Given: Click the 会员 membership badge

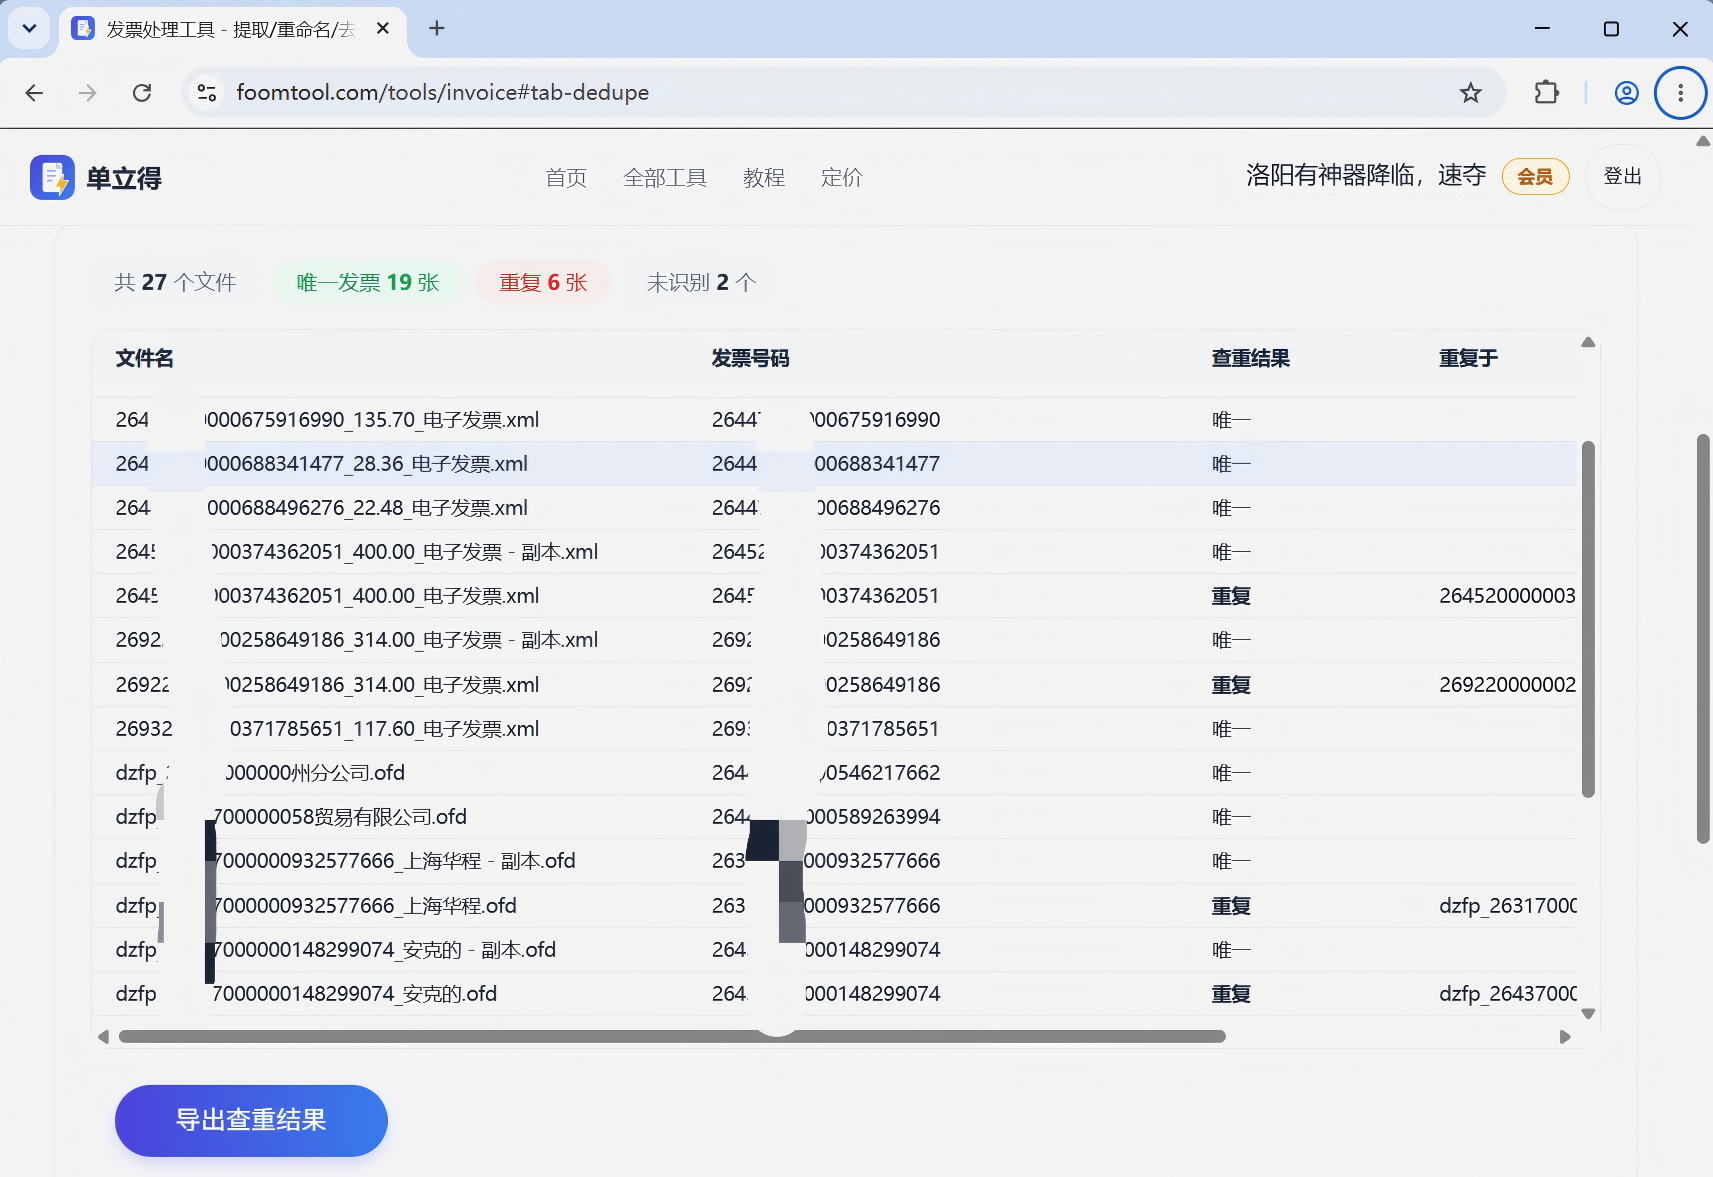Looking at the screenshot, I should click(1535, 177).
